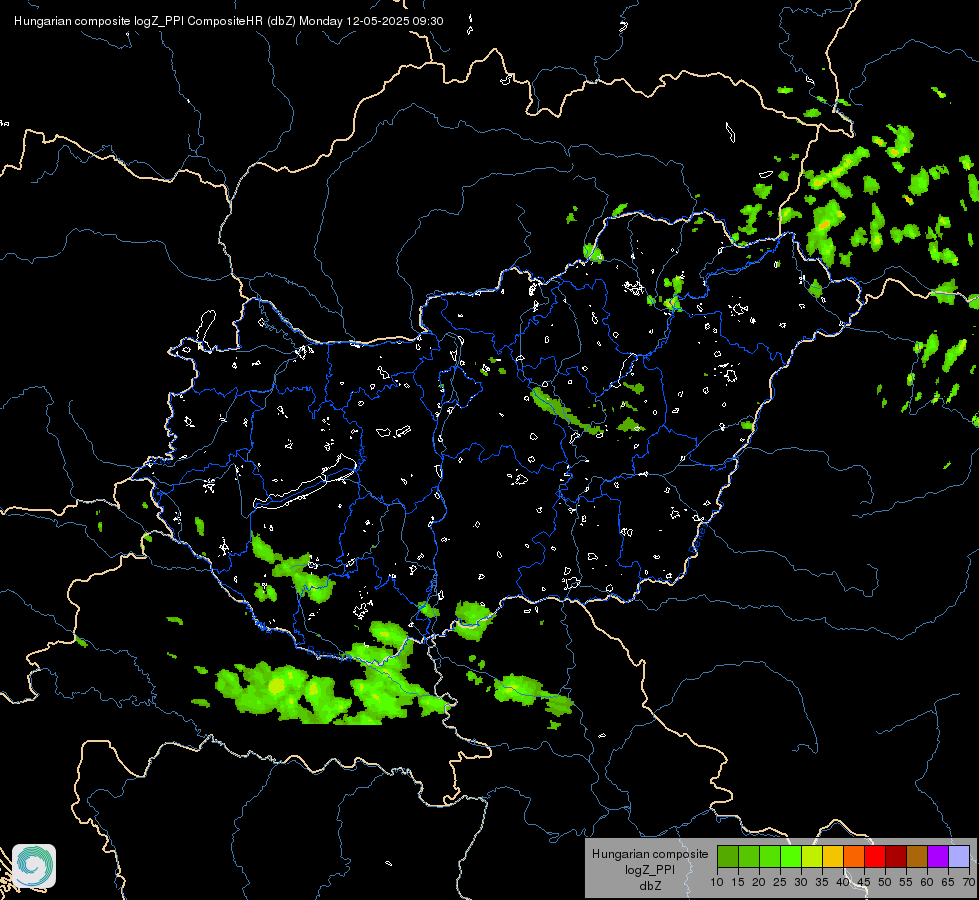Image resolution: width=979 pixels, height=900 pixels.
Task: Select the 30–35 dBZ yellow-green legend swatch
Action: pyautogui.click(x=812, y=856)
